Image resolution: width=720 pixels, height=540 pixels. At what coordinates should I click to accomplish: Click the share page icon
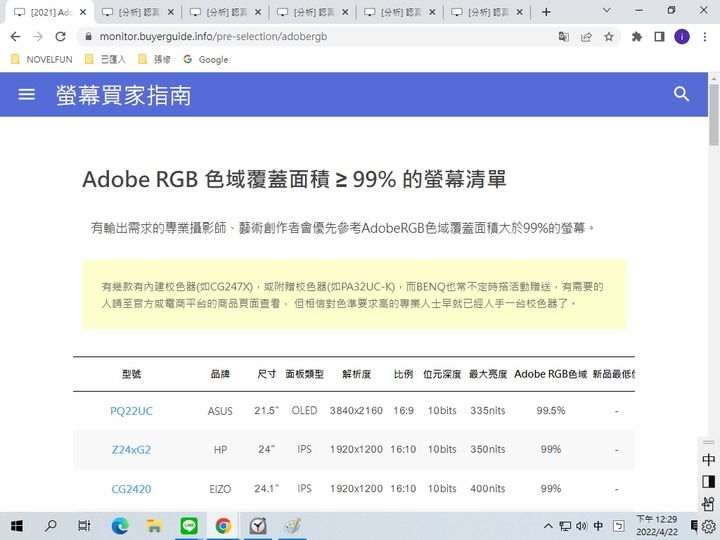(x=586, y=37)
